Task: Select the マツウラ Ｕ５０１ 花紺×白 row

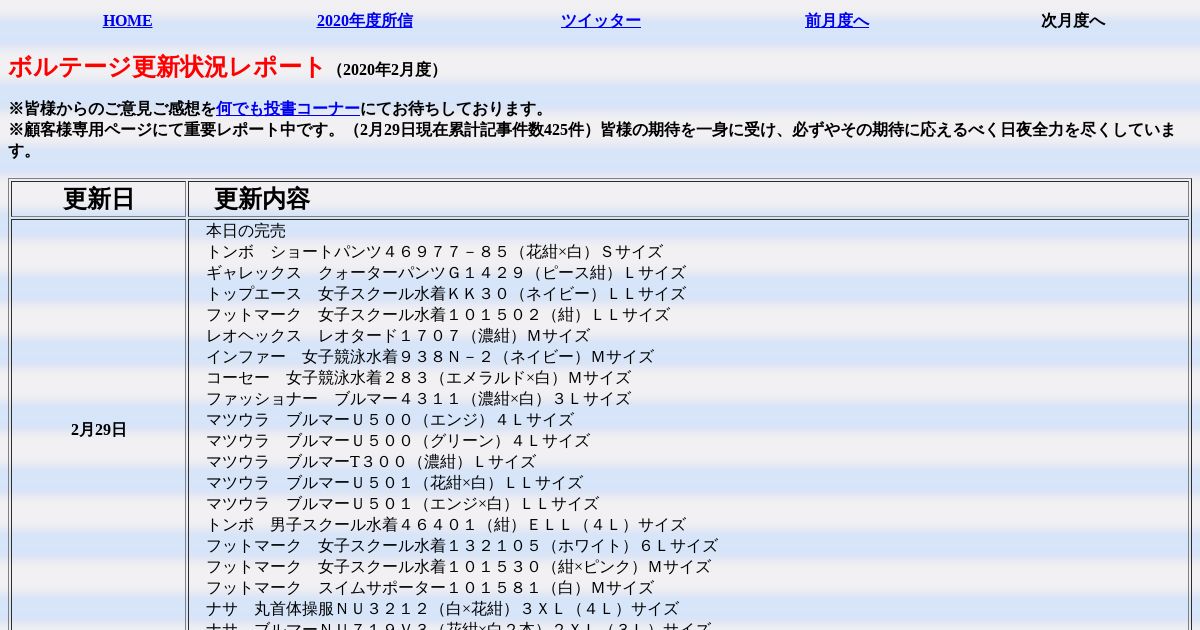Action: (394, 483)
